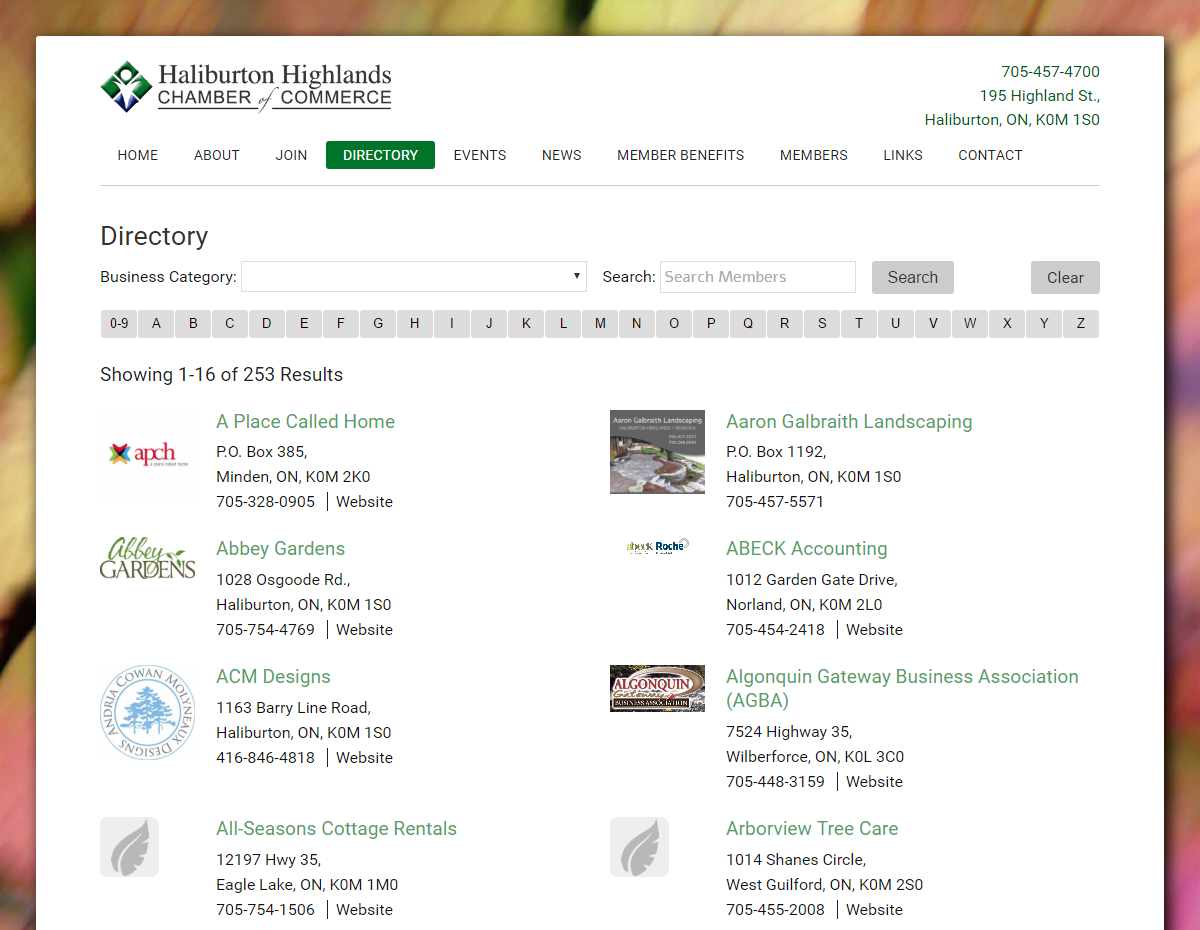Click All-Seasons Cottage Rentals placeholder leaf icon

[x=129, y=847]
